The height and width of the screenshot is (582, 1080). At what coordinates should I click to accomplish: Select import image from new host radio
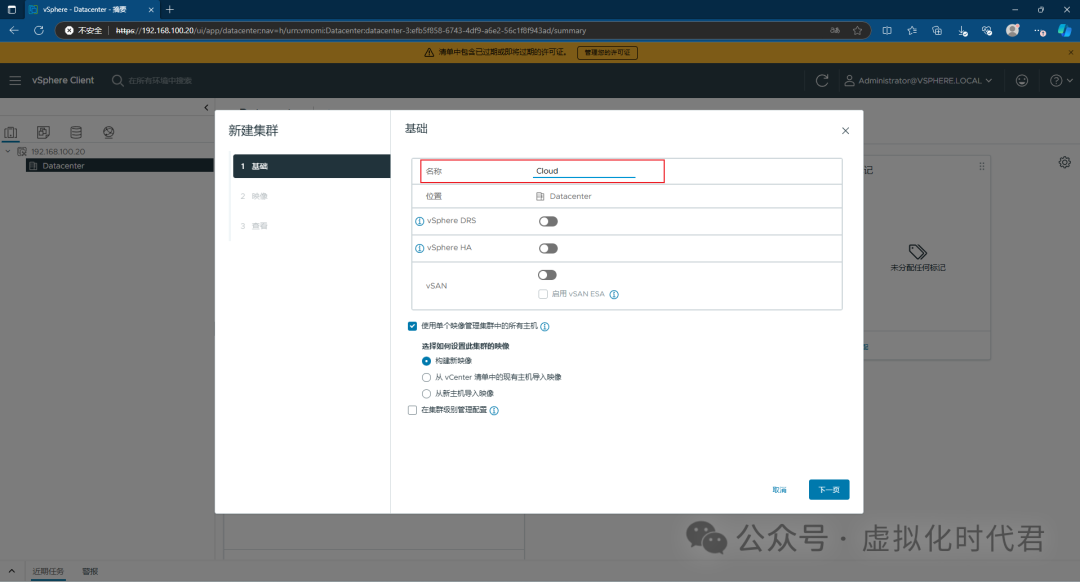point(426,394)
